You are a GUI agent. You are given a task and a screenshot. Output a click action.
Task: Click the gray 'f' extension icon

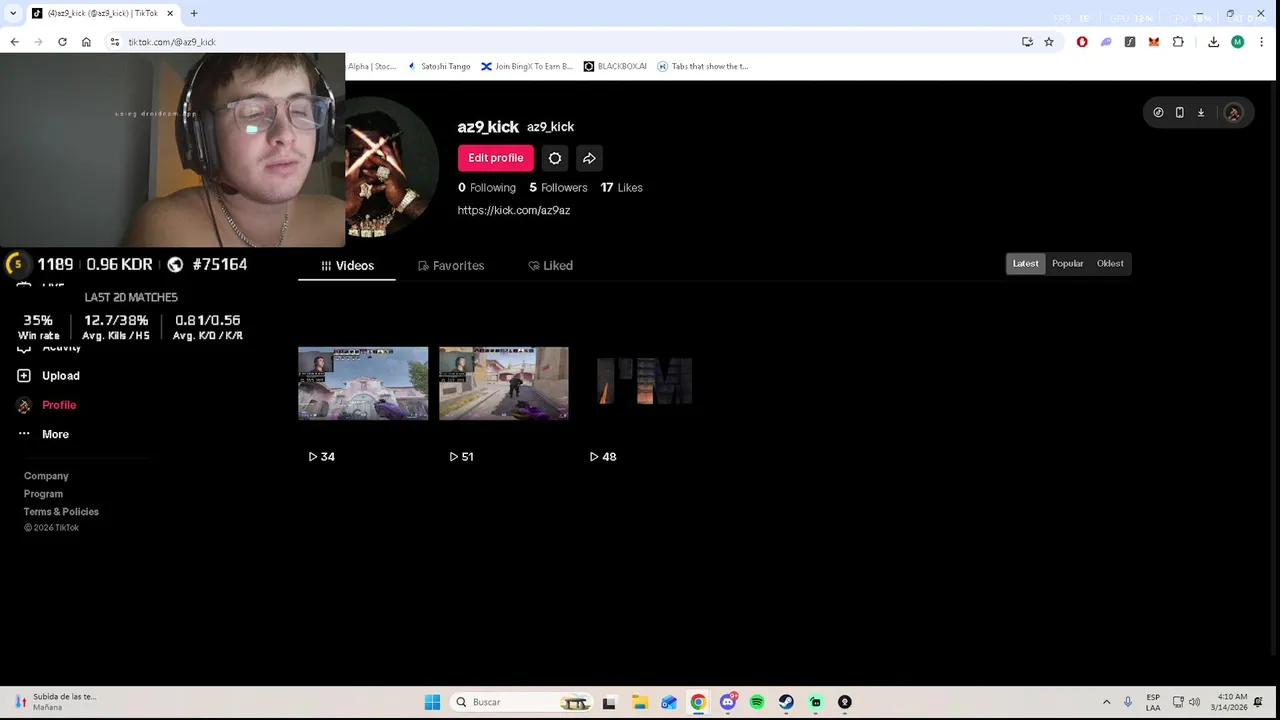1130,42
